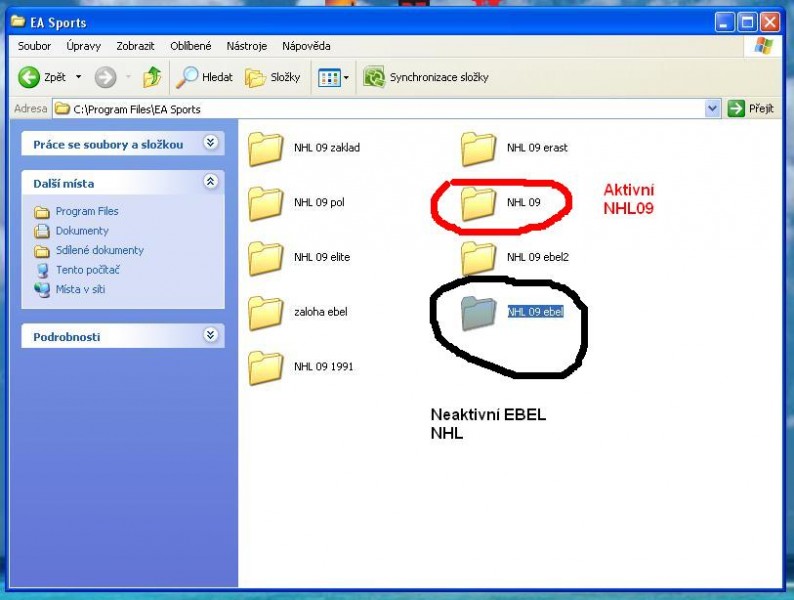Go back with the Zpět button
Screen dimensions: 794x600
pos(42,77)
